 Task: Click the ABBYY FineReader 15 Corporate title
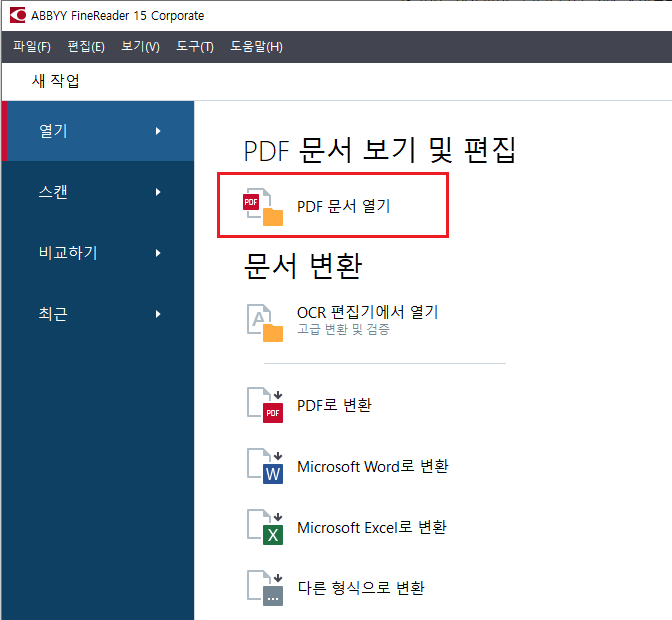point(117,15)
